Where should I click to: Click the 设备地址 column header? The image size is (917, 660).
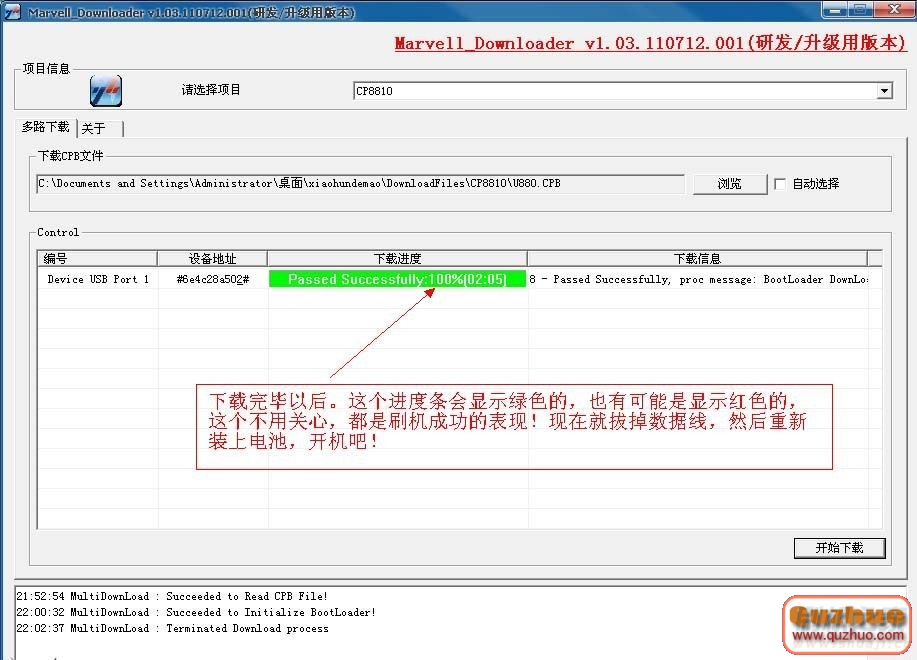click(x=212, y=258)
